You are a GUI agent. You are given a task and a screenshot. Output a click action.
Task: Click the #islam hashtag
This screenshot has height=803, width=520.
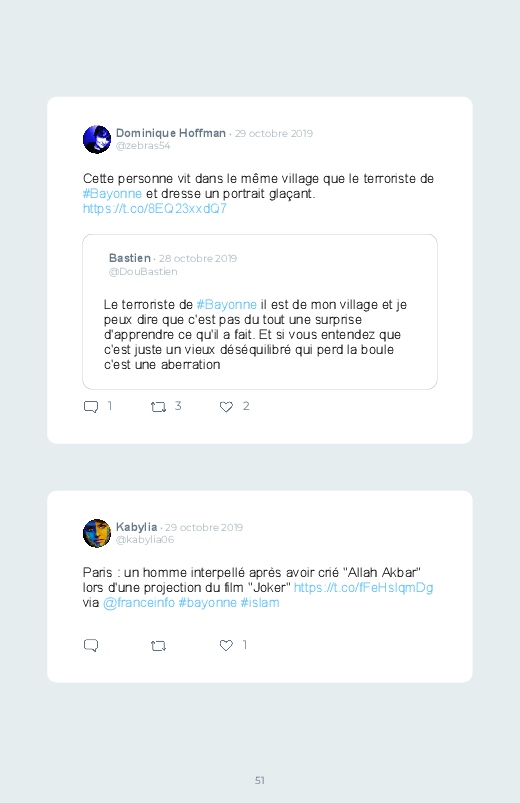(260, 603)
